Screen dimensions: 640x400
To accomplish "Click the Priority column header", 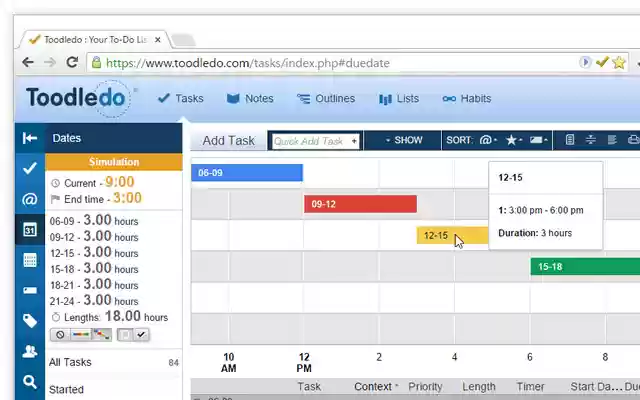I will [425, 386].
